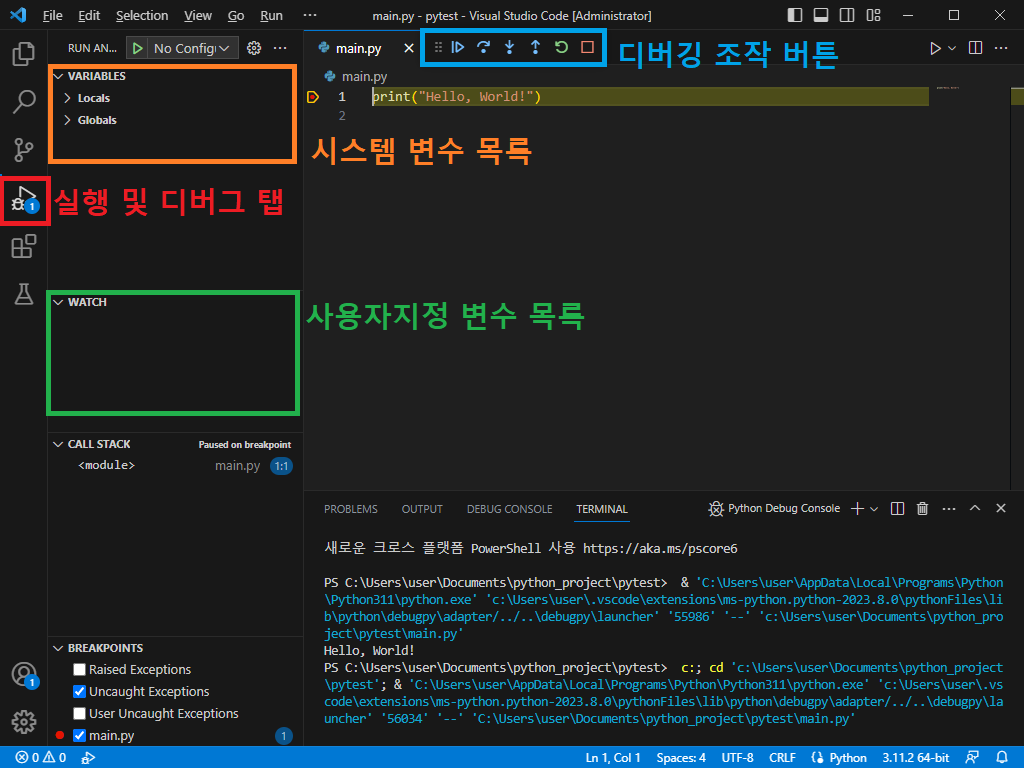Expand the Globals variables tree
This screenshot has height=768, width=1024.
[97, 120]
